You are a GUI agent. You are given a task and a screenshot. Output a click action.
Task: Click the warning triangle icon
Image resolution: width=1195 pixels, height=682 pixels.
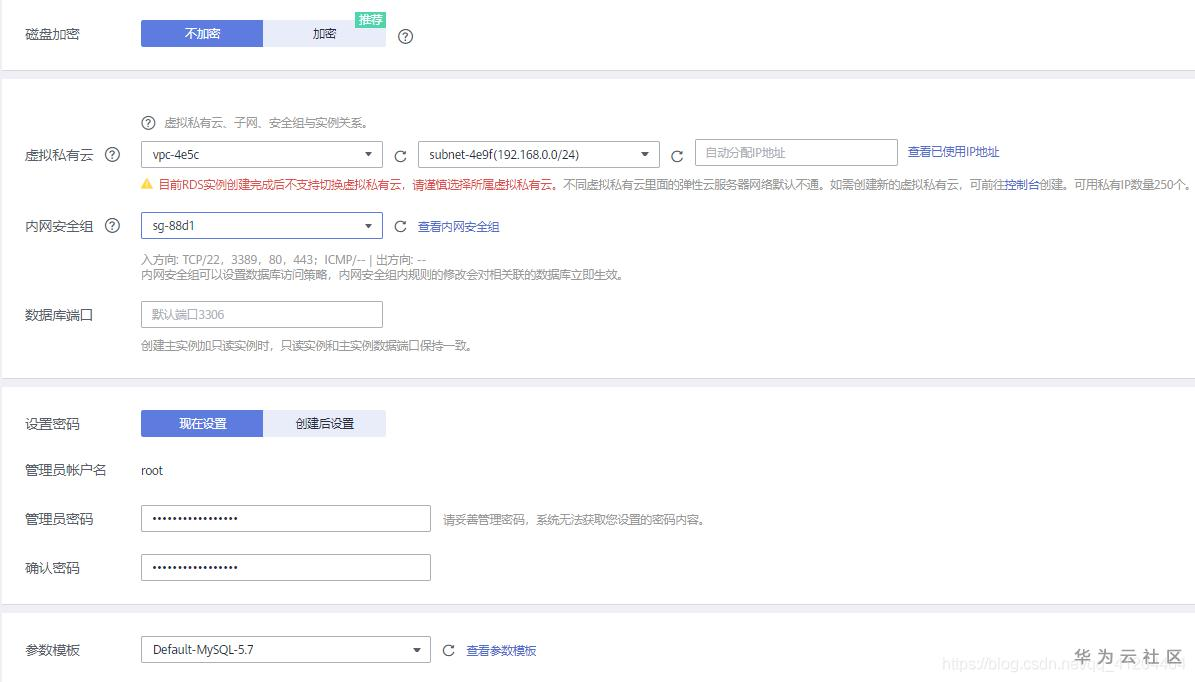(147, 184)
